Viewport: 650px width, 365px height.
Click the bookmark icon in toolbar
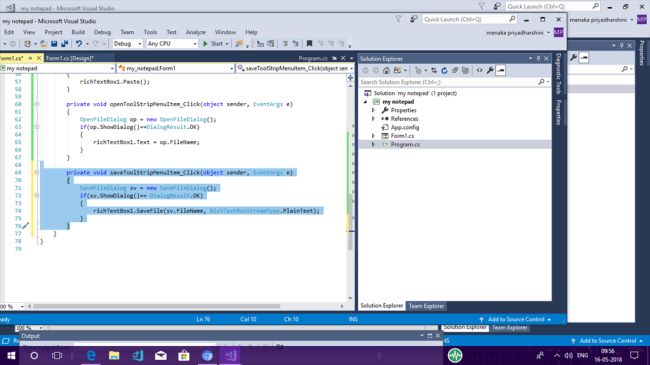point(309,44)
